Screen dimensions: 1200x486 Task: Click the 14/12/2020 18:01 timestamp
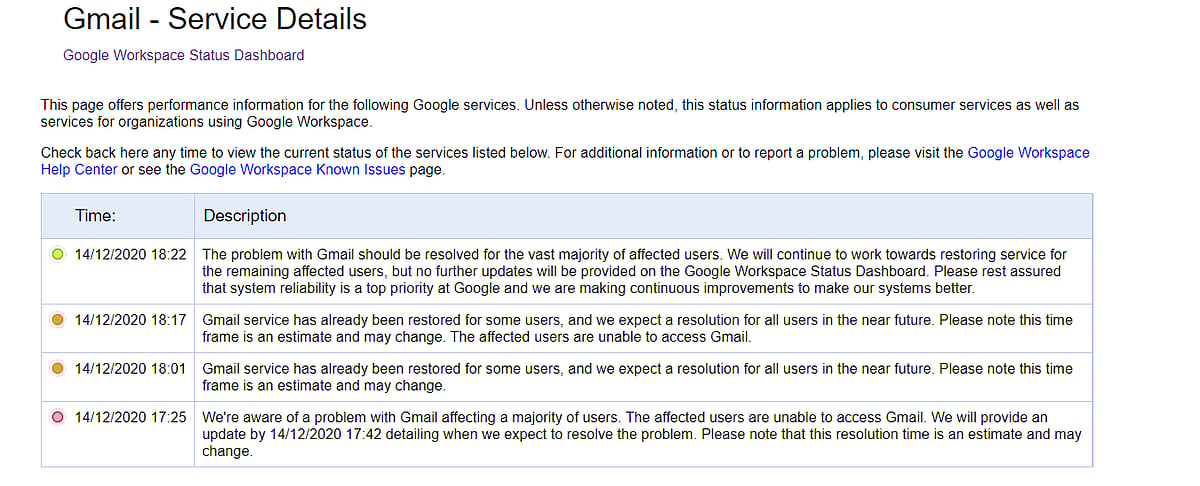[x=130, y=368]
